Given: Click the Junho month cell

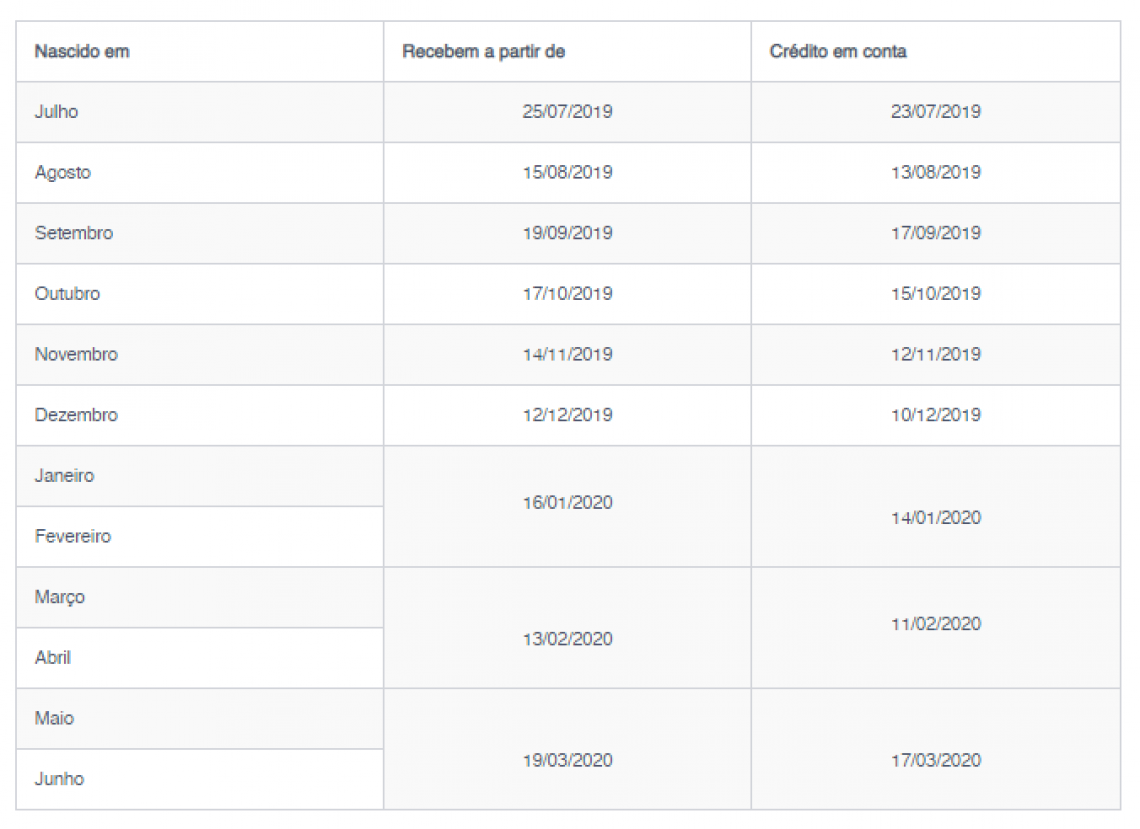Looking at the screenshot, I should pos(59,779).
